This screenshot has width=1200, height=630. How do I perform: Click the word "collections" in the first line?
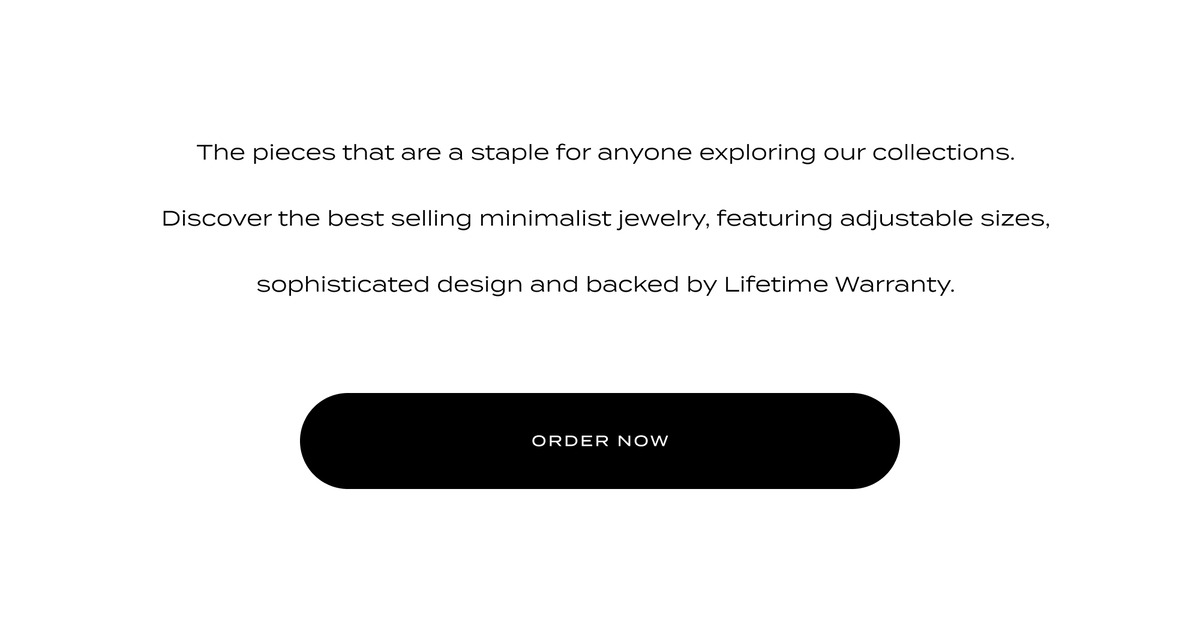coord(940,153)
